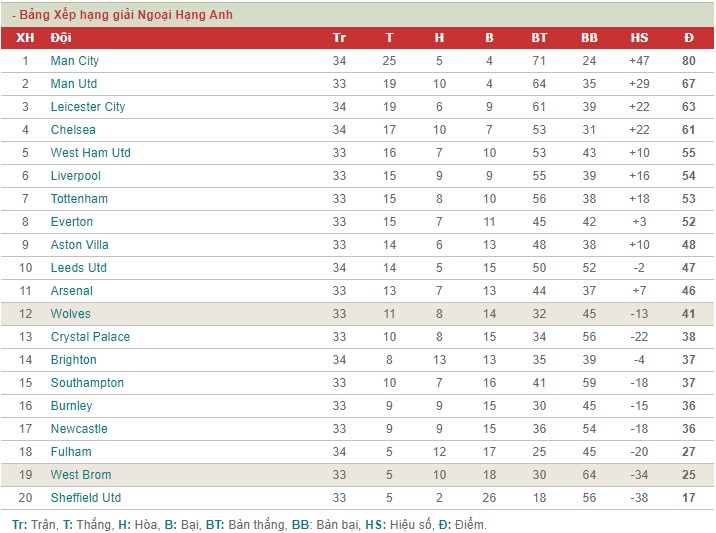
Task: Open the Arsenal team link
Action: [72, 290]
